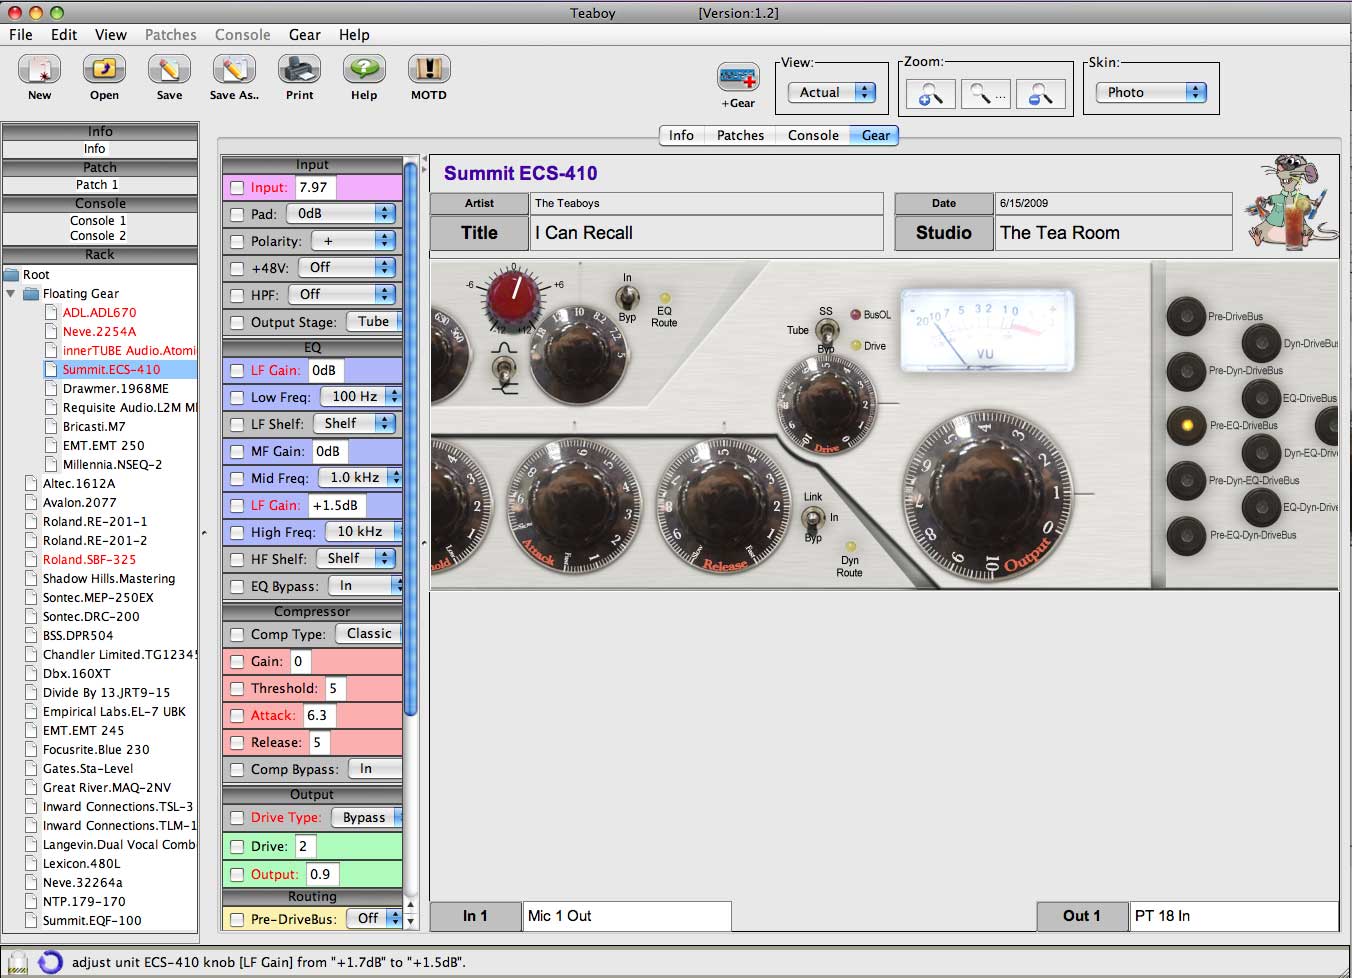1352x978 pixels.
Task: Open the +48V Off dropdown
Action: [x=347, y=267]
